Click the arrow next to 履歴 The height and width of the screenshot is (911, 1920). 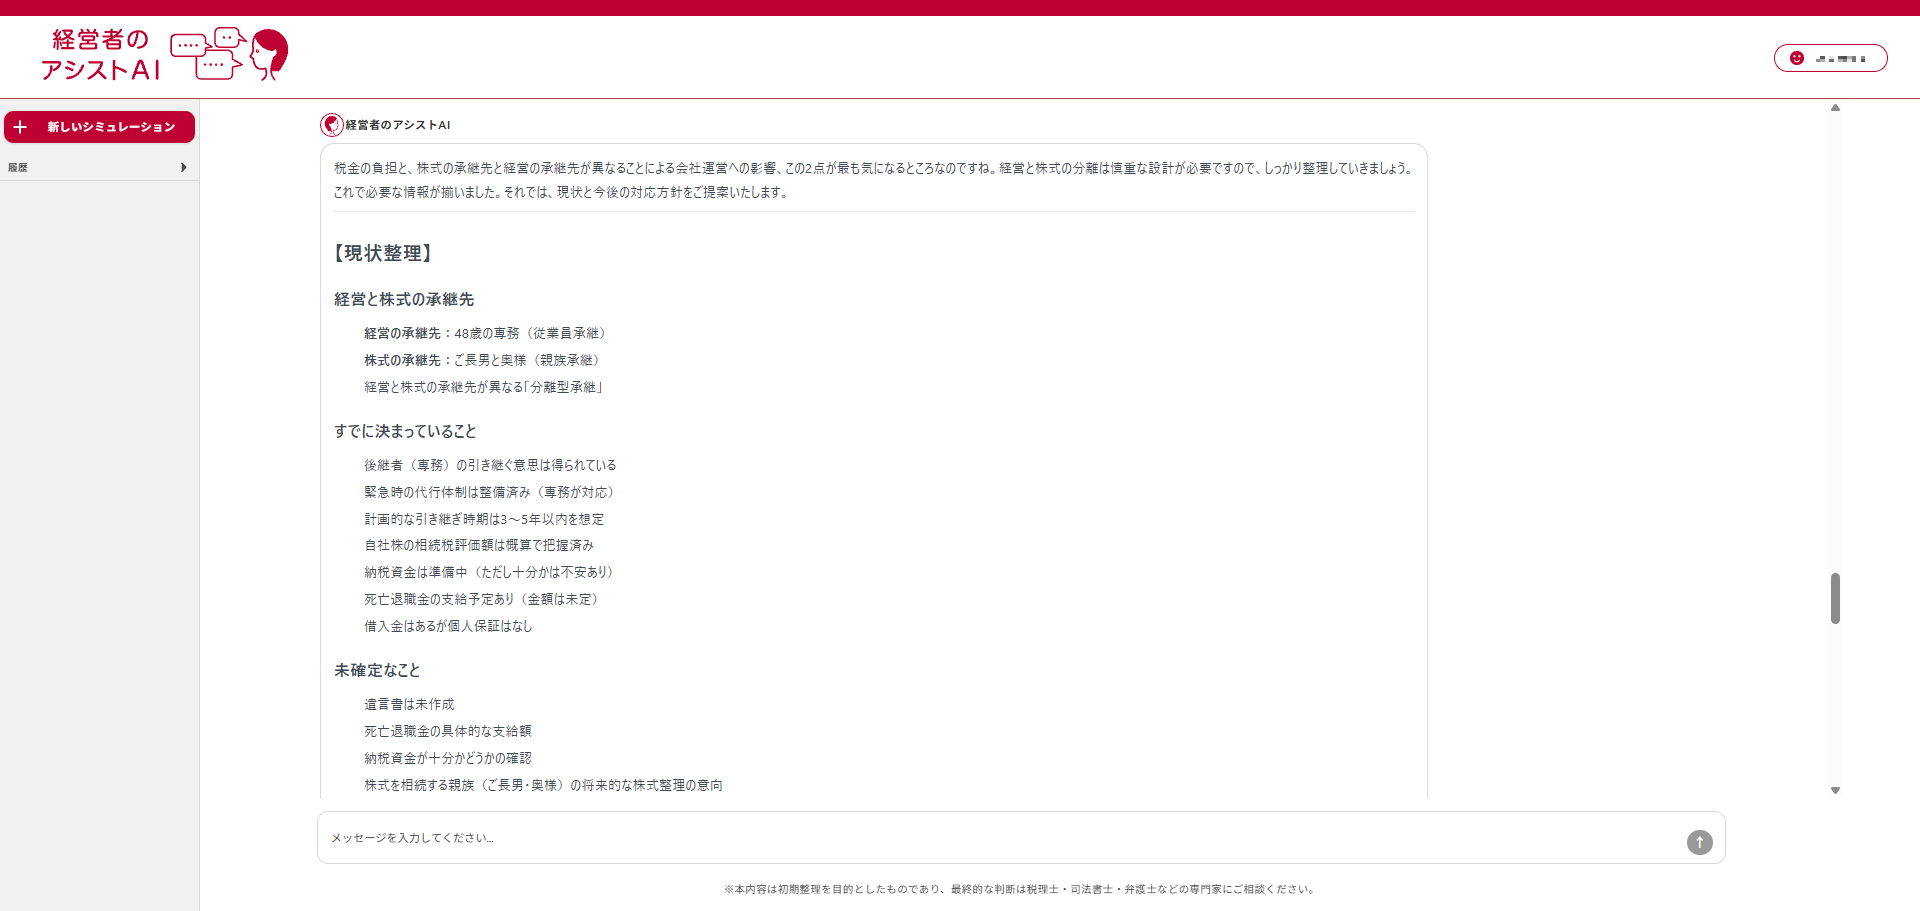click(x=183, y=167)
